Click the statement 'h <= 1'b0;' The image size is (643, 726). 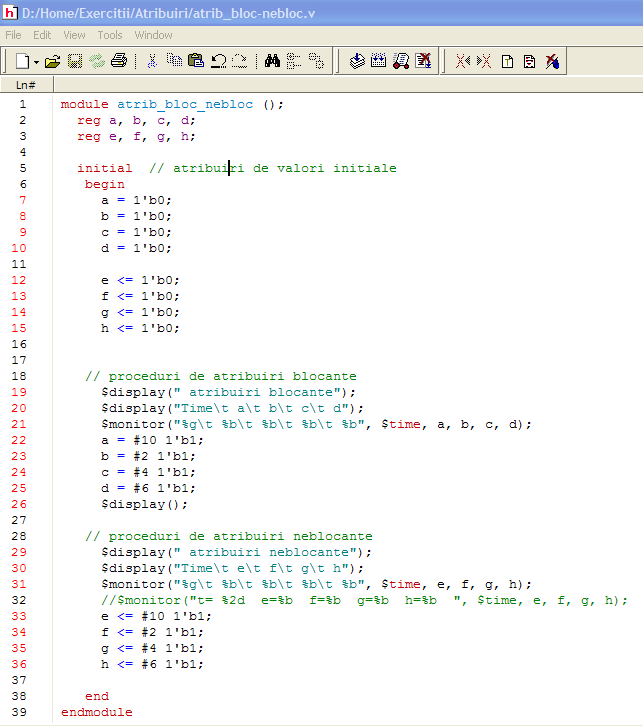140,328
